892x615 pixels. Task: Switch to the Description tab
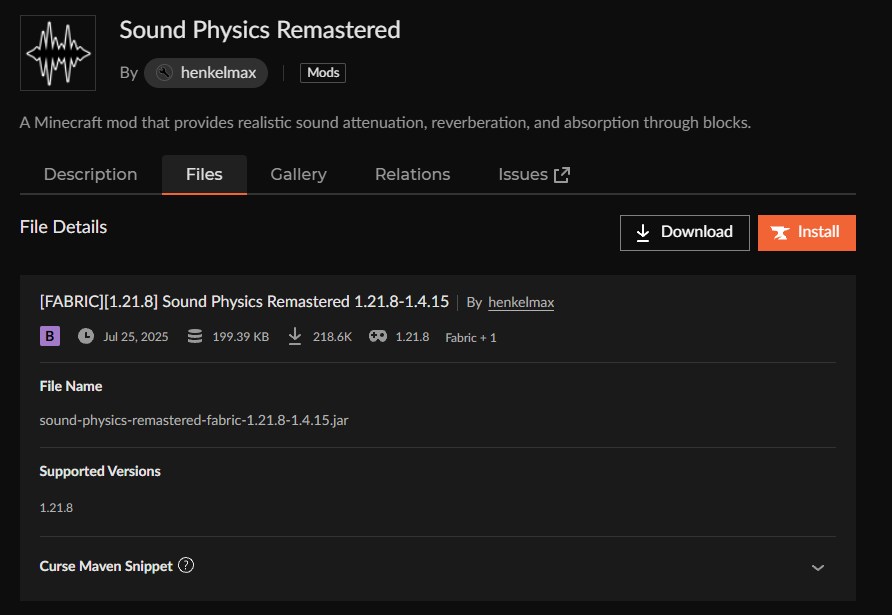tap(90, 174)
